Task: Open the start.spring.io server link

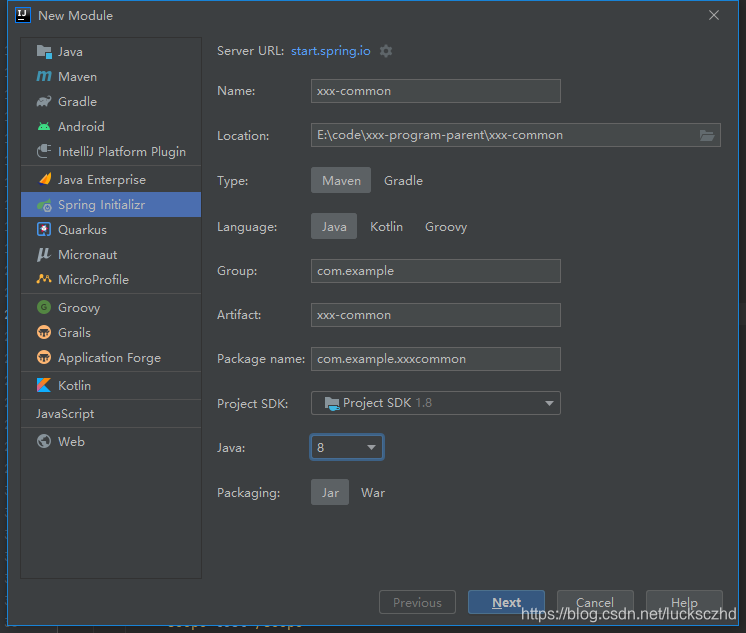Action: [331, 50]
